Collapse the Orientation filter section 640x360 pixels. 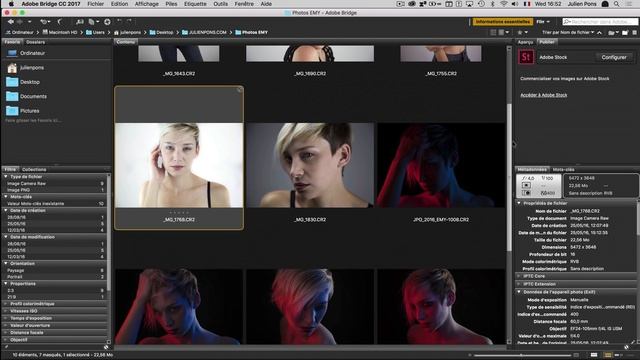[x=6, y=264]
